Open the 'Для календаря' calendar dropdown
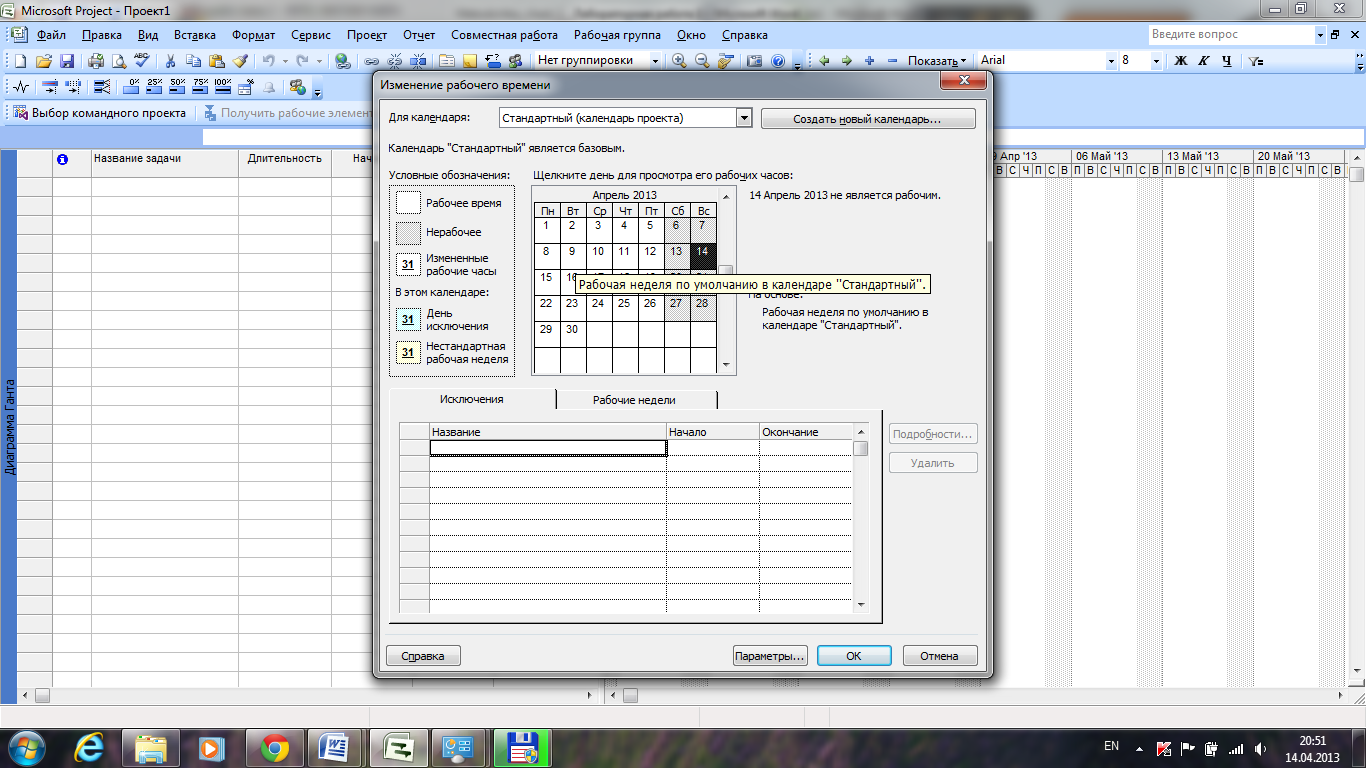Image resolution: width=1366 pixels, height=768 pixels. tap(743, 118)
